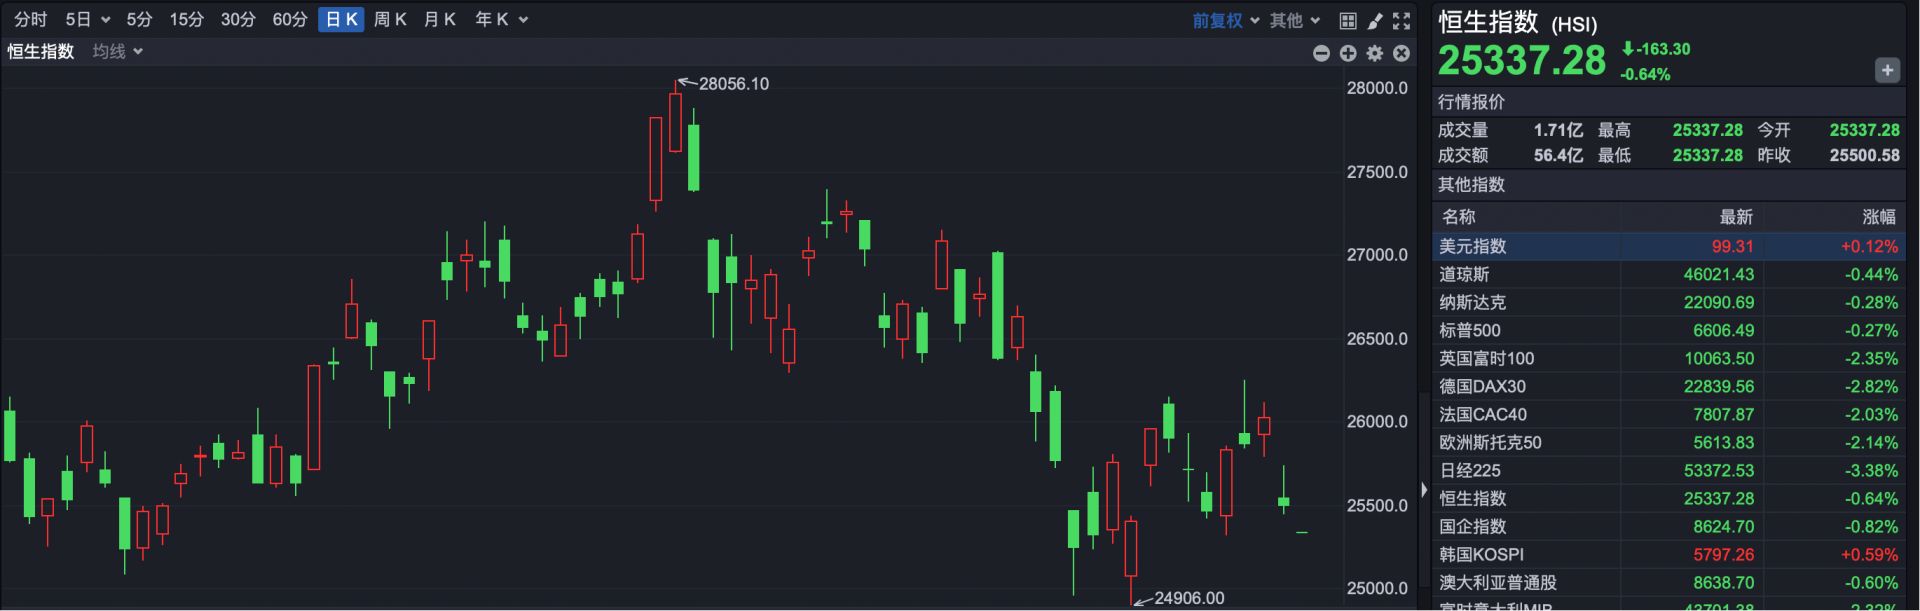Expand the 前复权 adjustment dropdown
Screen dimensions: 1920x611
(x=1225, y=20)
